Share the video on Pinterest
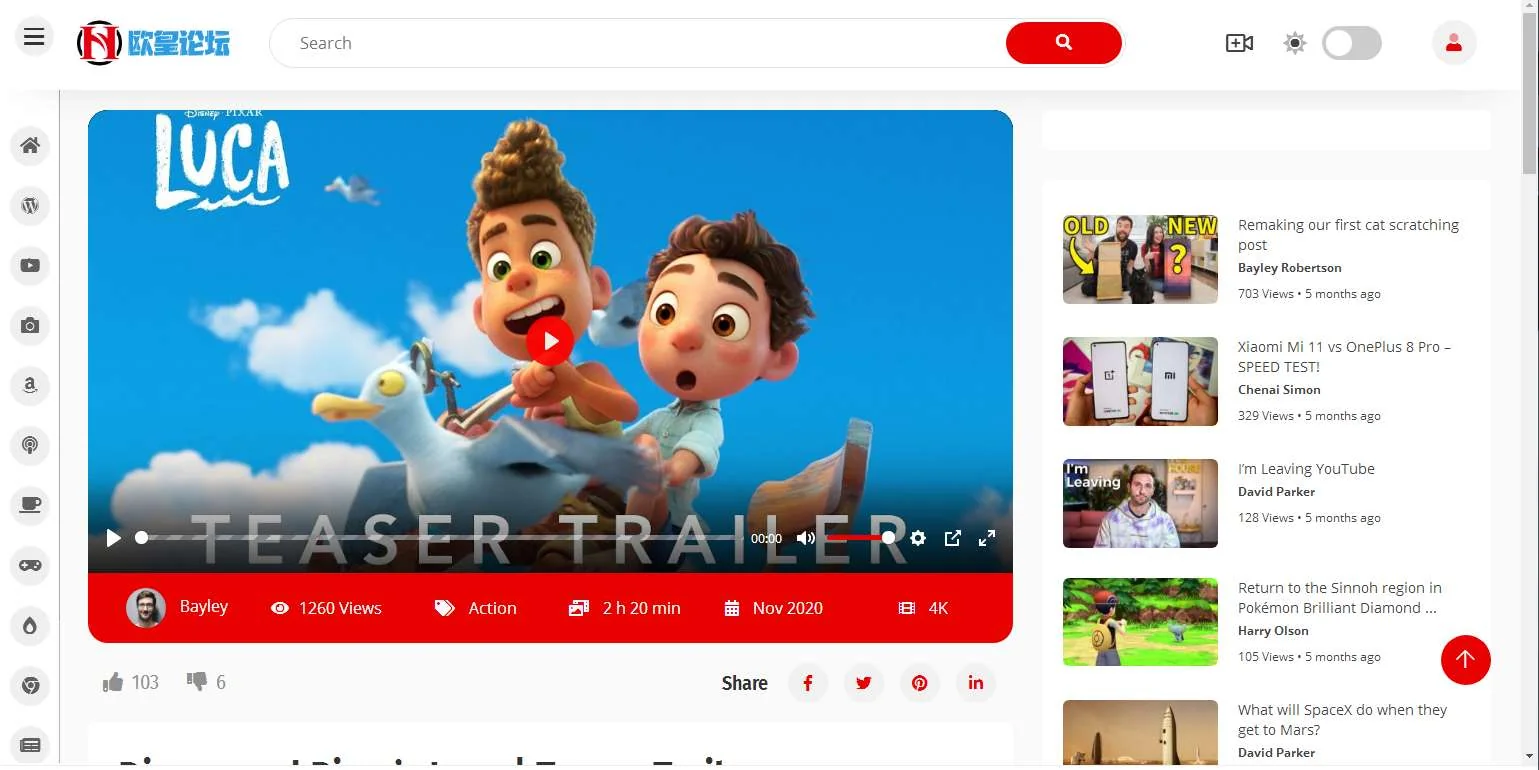 pyautogui.click(x=919, y=683)
